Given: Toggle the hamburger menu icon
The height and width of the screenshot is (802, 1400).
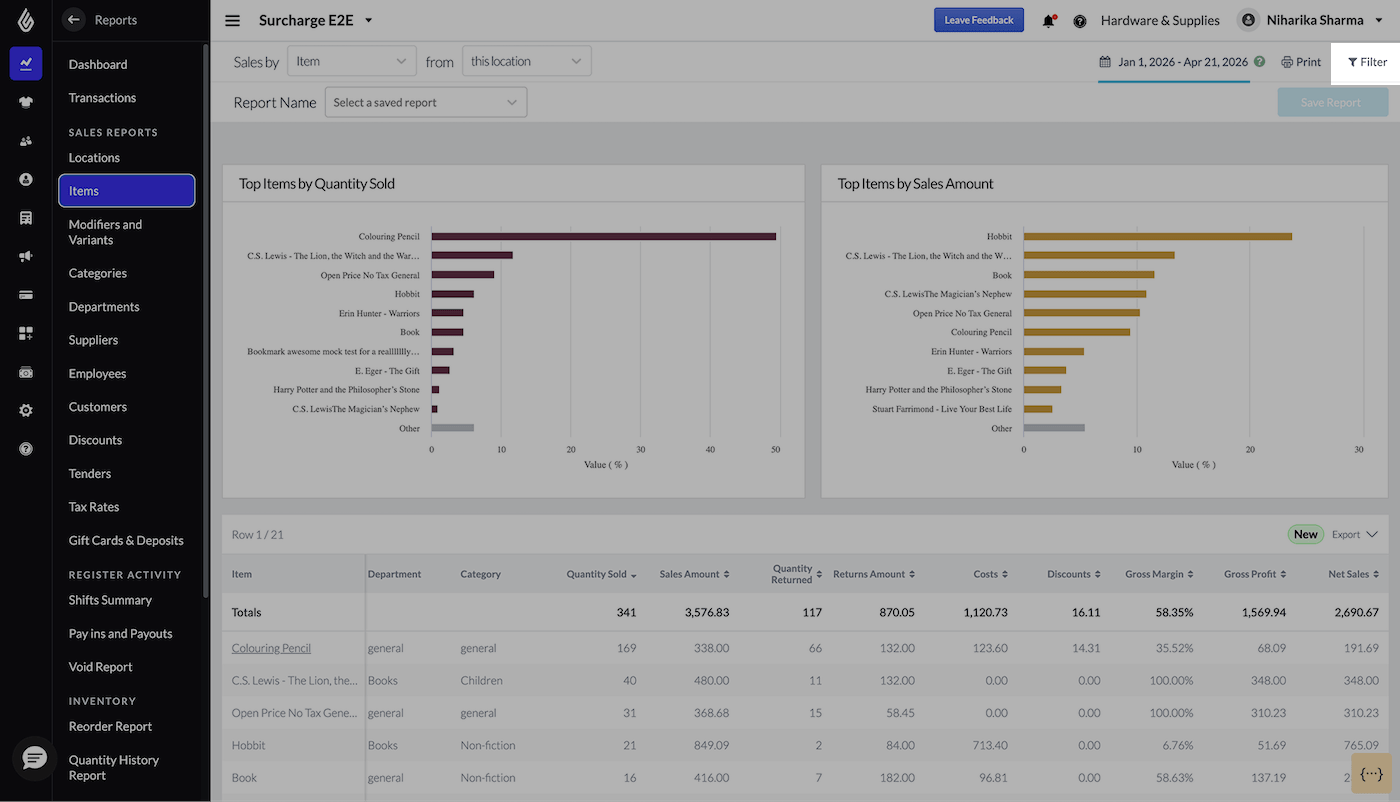Looking at the screenshot, I should 233,20.
